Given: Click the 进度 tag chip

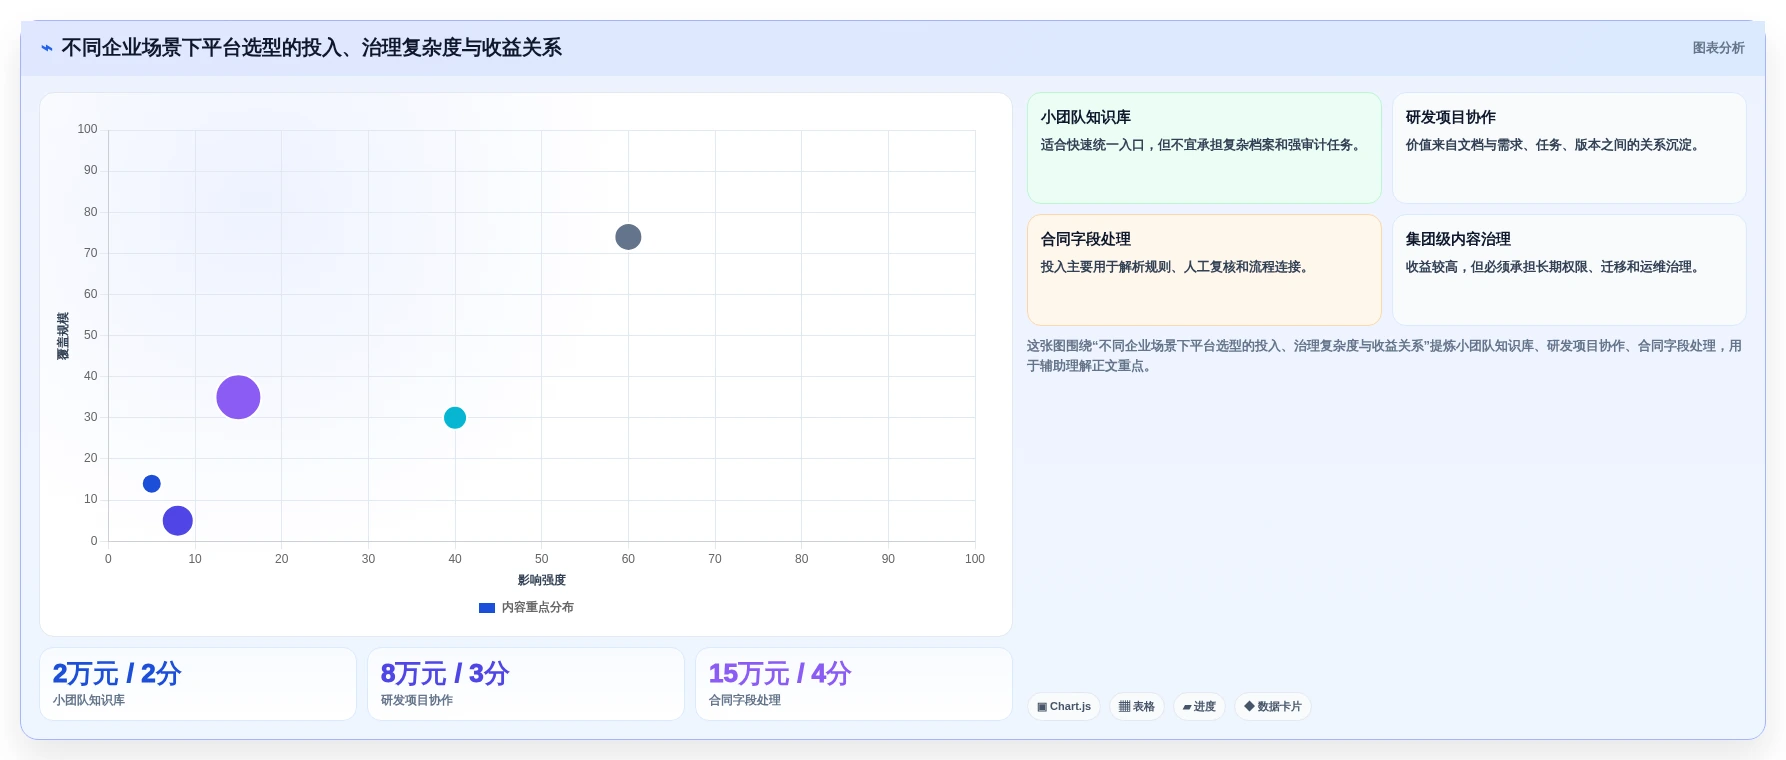Looking at the screenshot, I should pos(1199,707).
